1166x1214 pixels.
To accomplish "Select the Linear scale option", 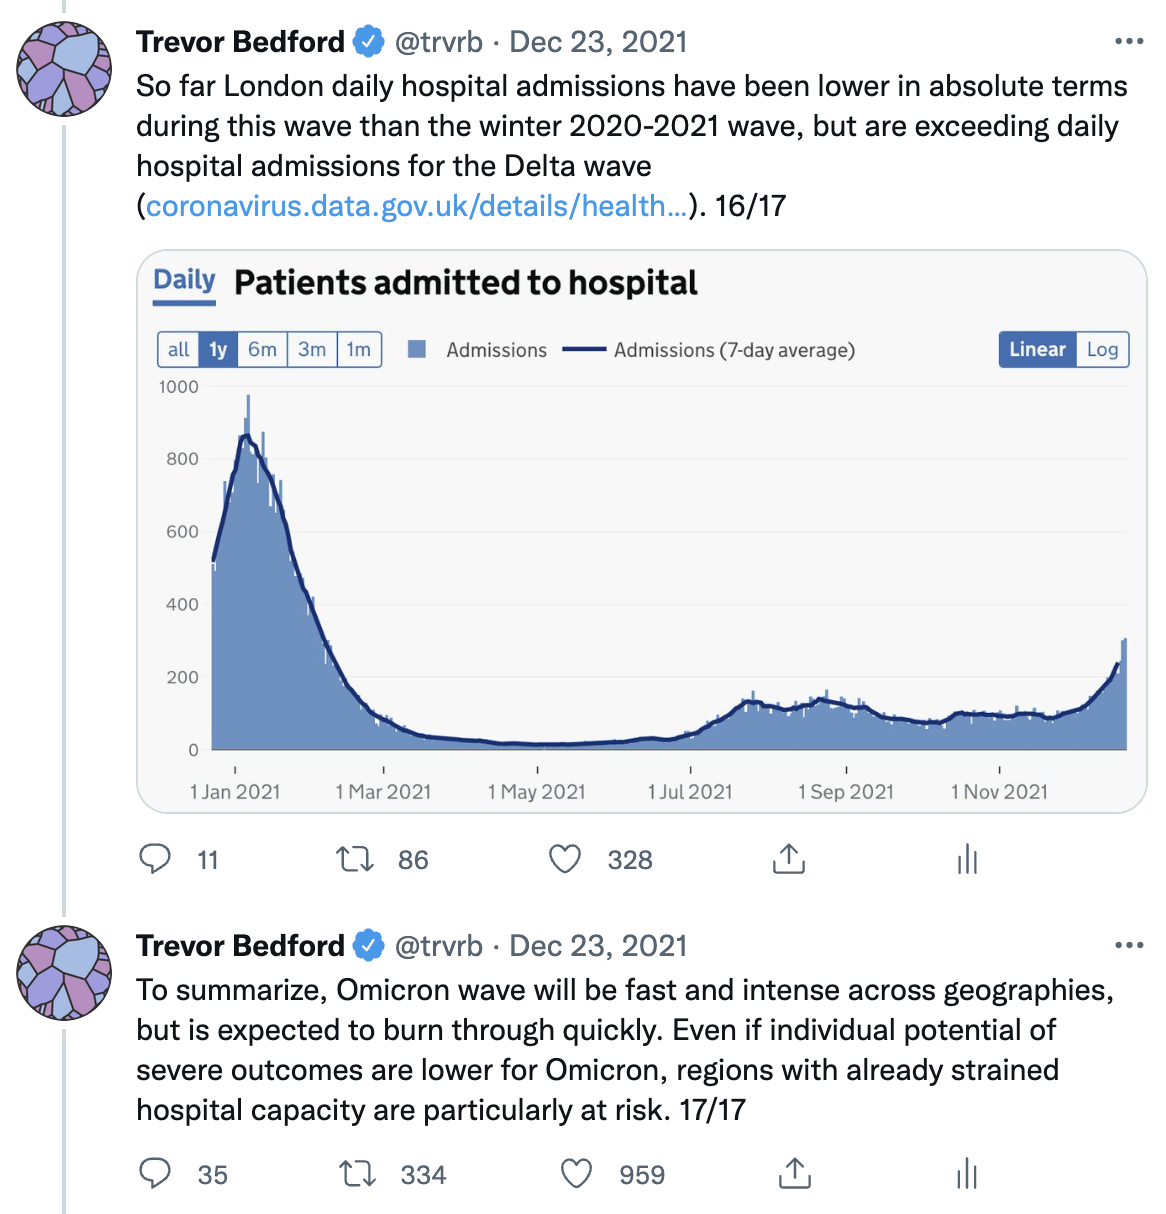I will pos(1037,350).
